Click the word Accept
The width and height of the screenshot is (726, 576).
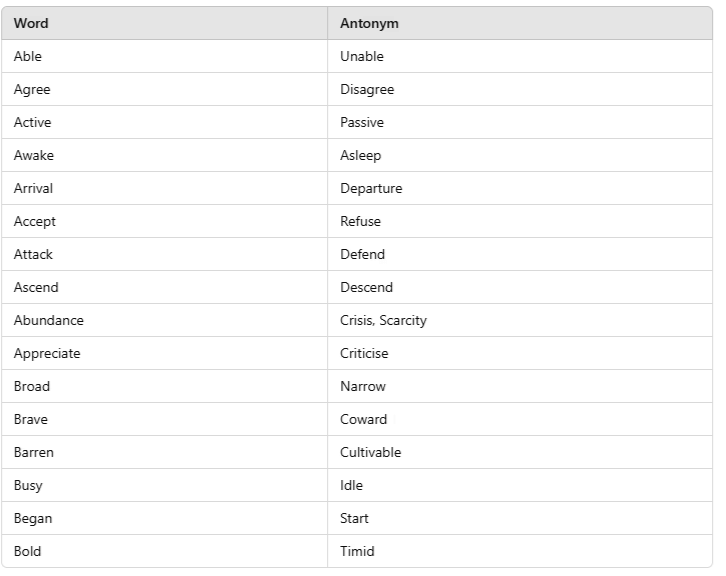click(x=35, y=221)
